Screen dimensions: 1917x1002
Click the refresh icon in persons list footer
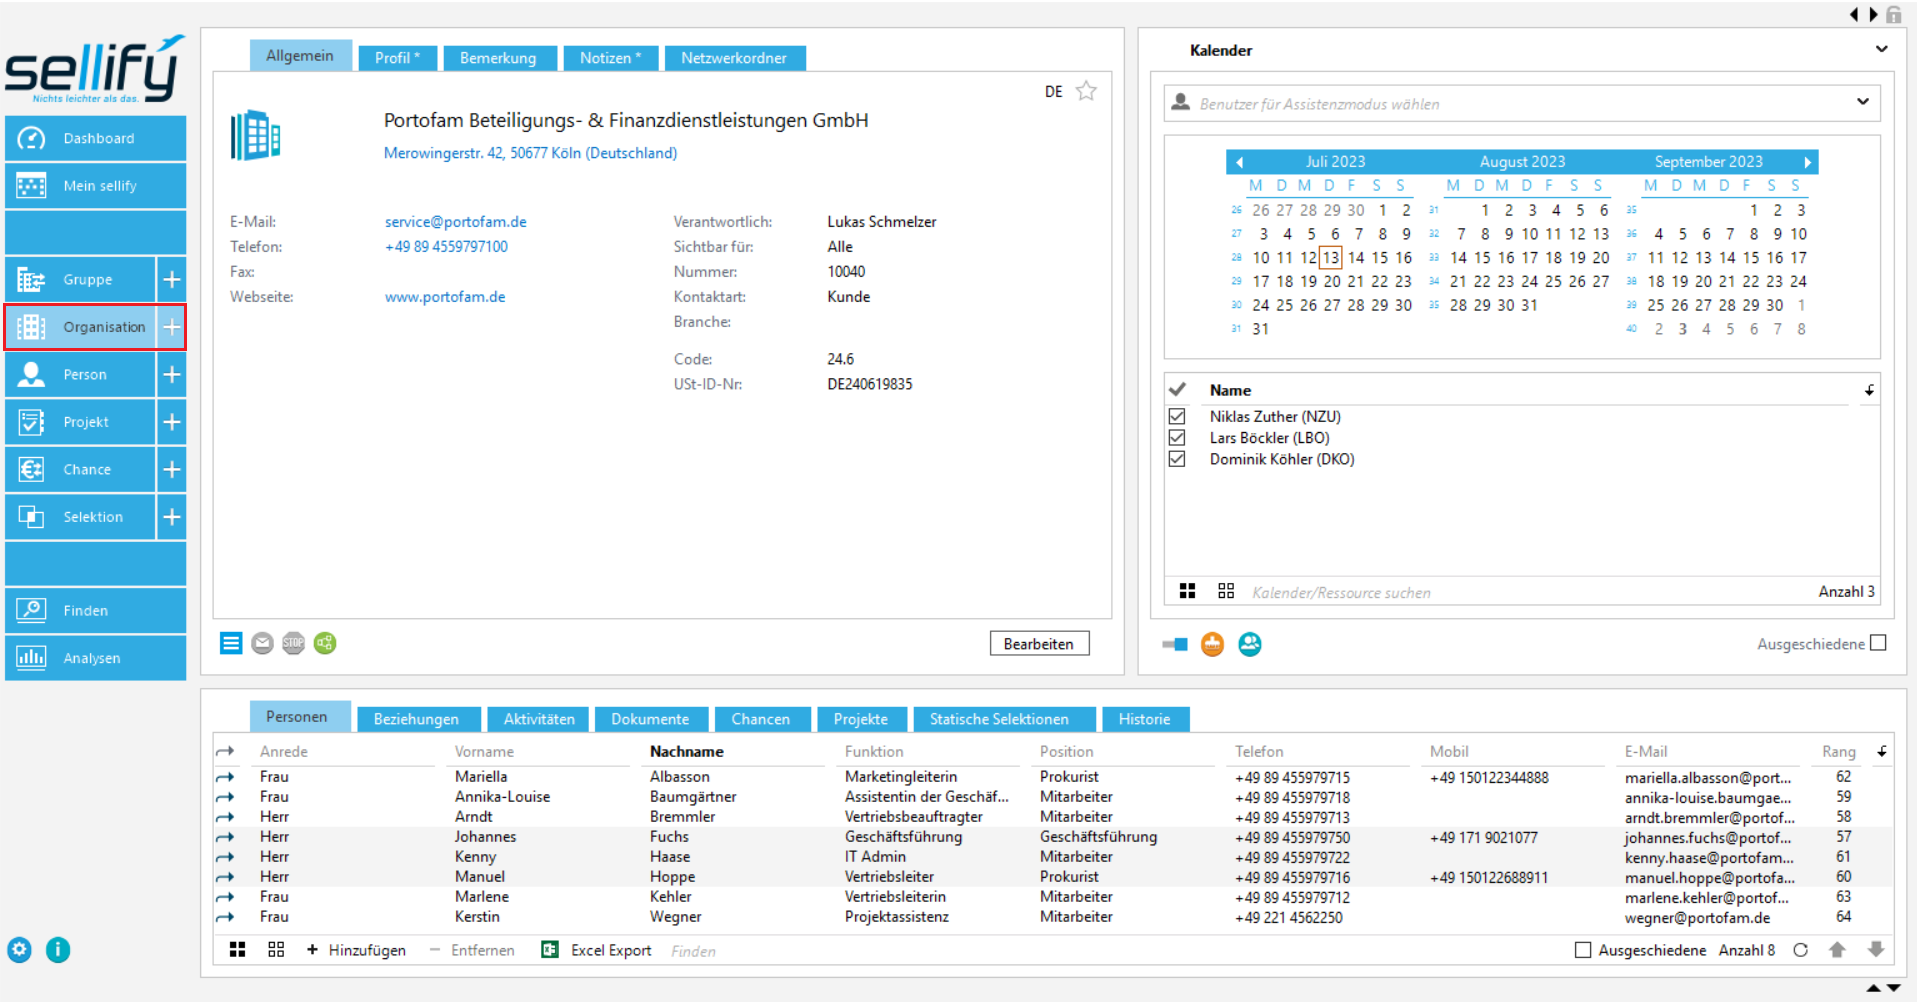[x=1800, y=950]
